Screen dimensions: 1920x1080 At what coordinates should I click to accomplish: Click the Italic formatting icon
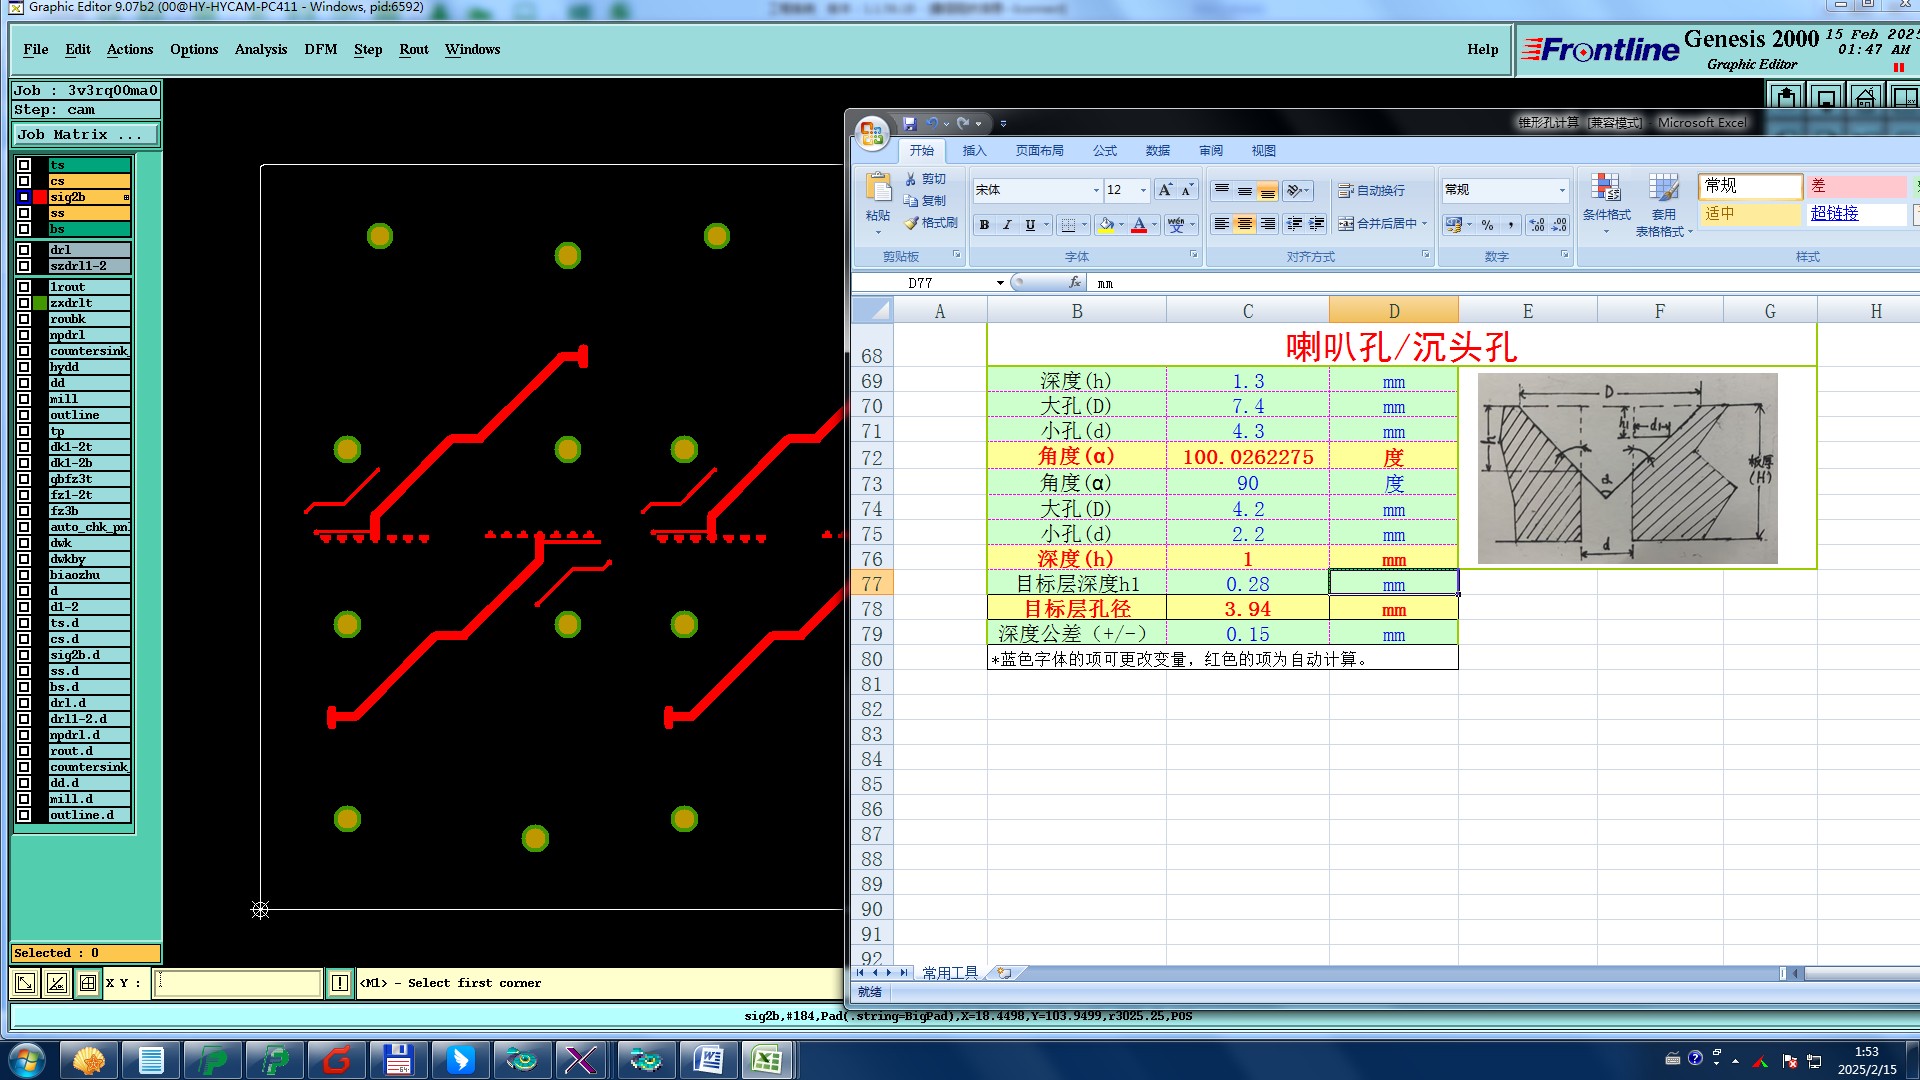[1007, 225]
